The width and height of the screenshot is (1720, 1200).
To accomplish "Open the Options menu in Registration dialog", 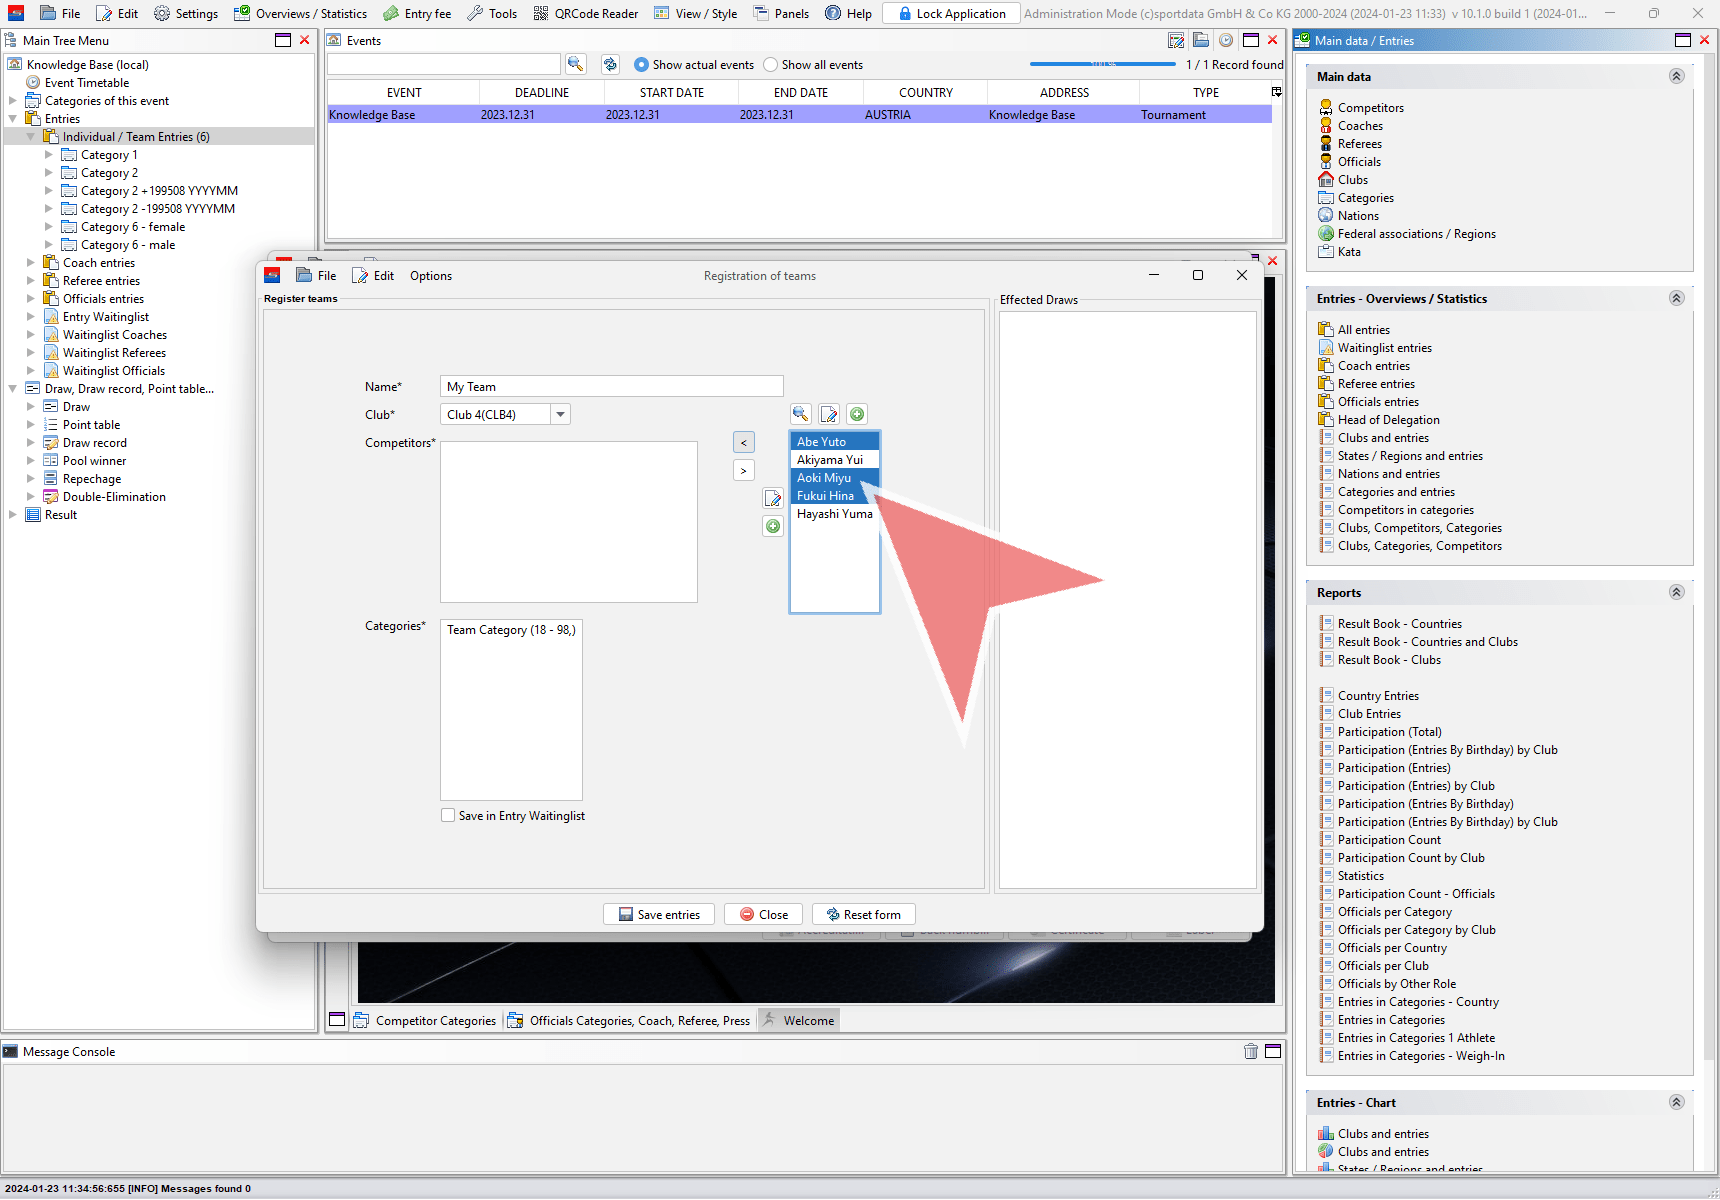I will point(430,276).
